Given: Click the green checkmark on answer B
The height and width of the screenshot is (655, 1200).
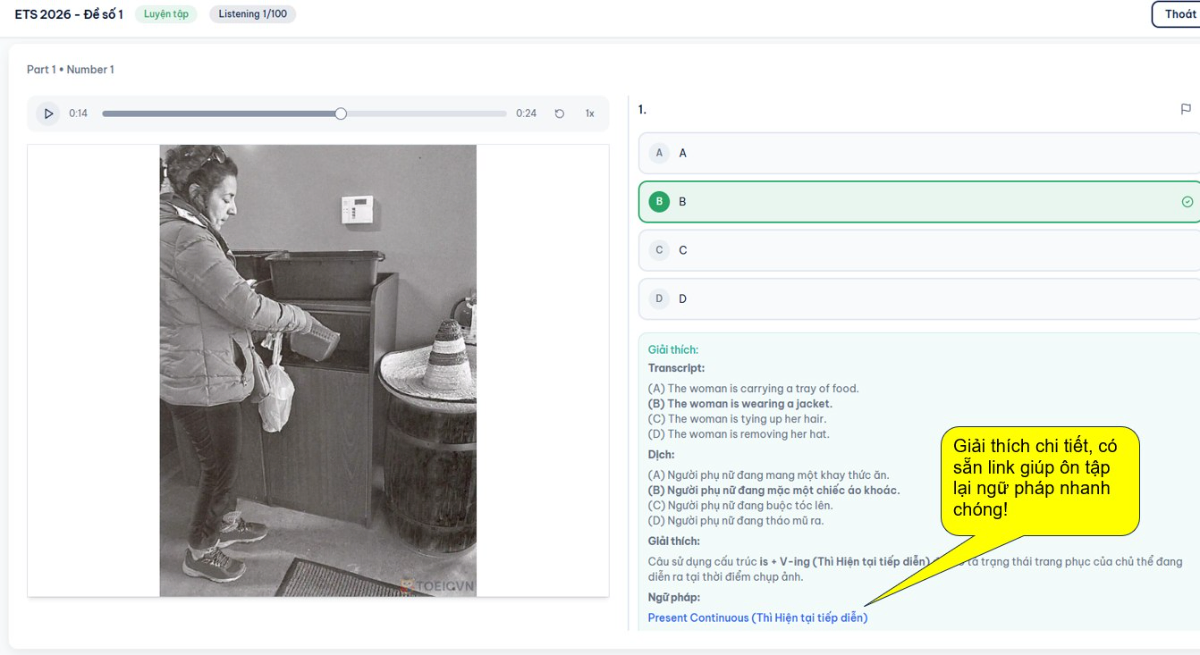Looking at the screenshot, I should (x=1187, y=200).
